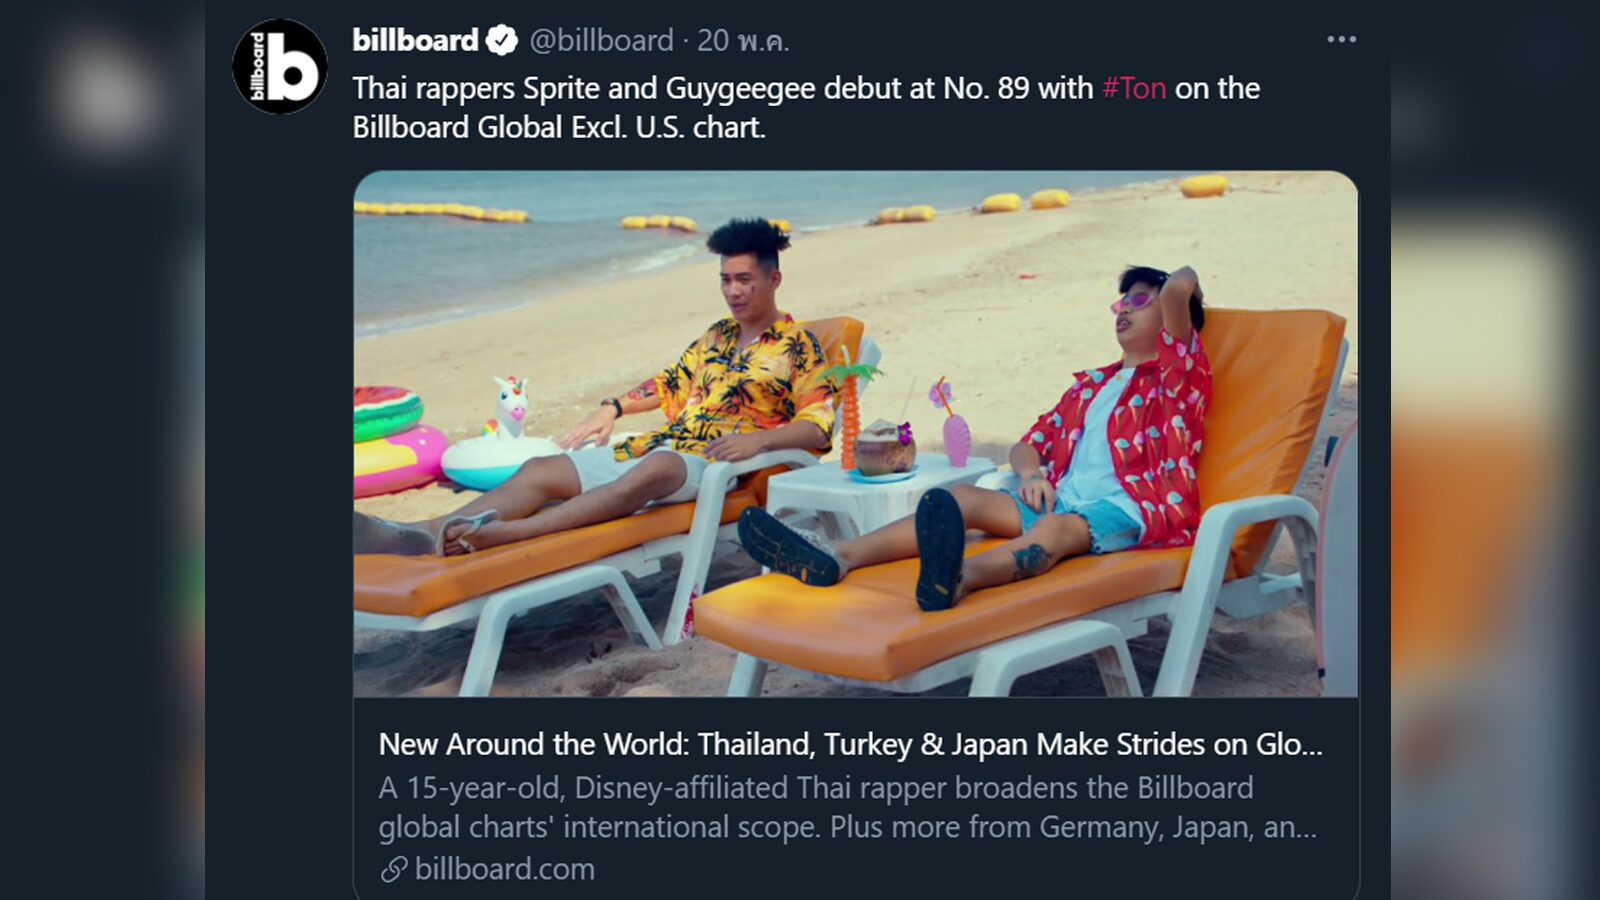Click the @billboard handle
This screenshot has height=900, width=1600.
point(601,40)
